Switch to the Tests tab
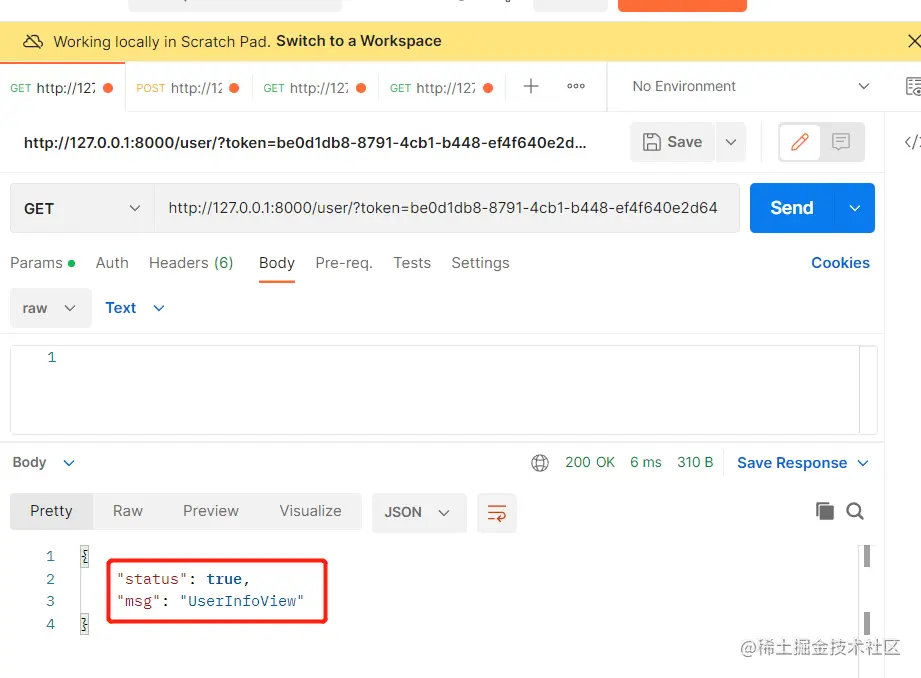 pos(412,263)
